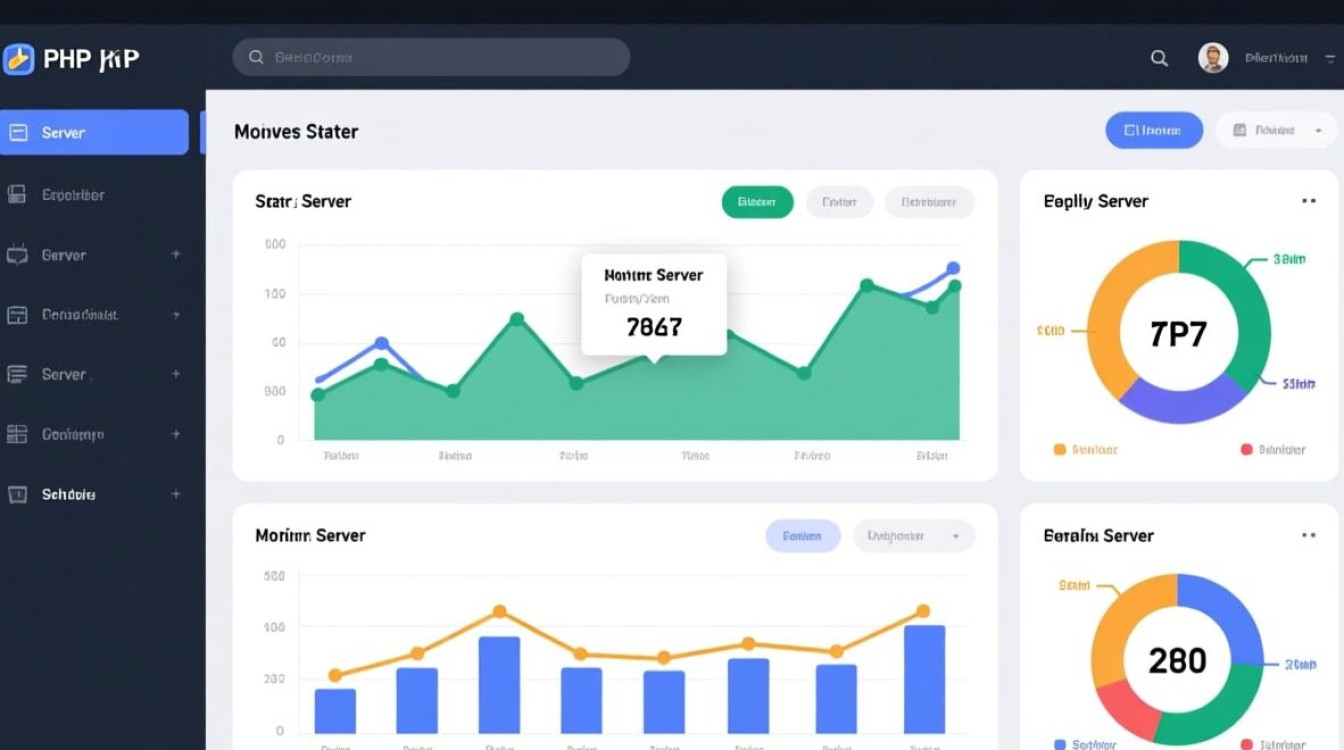Select the highlighted Server item in the sidebar
The image size is (1344, 750).
point(95,132)
